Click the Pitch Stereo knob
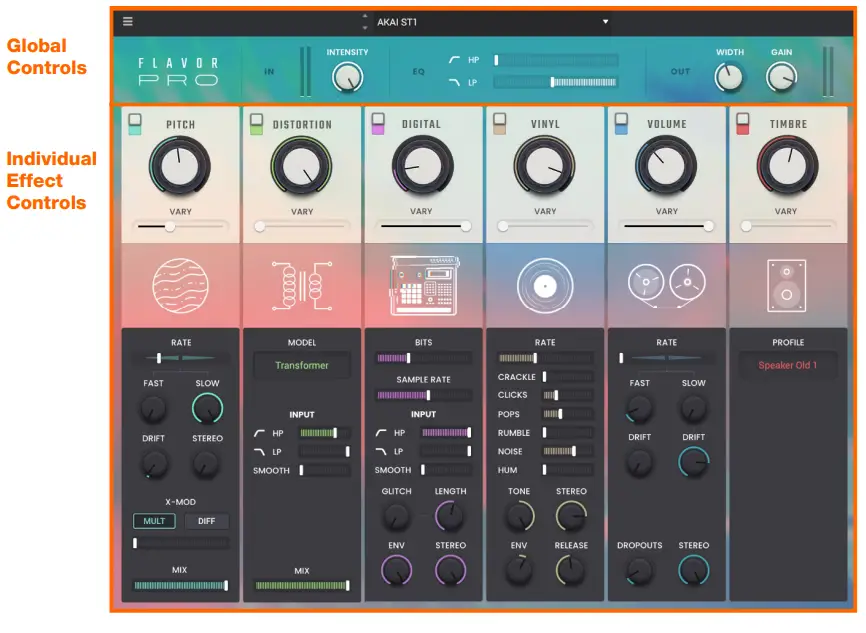866x633 pixels. tap(207, 464)
